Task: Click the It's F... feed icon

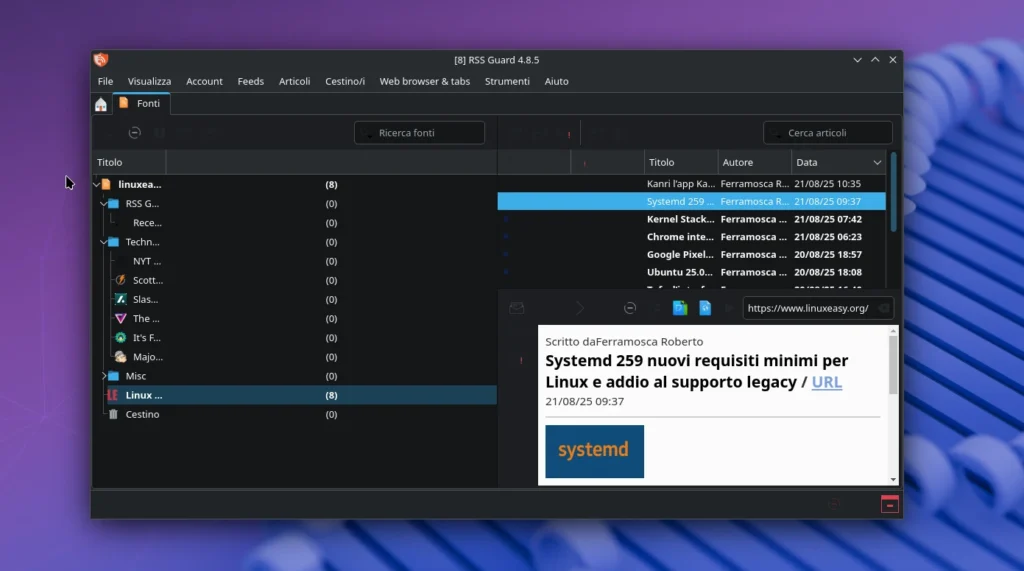Action: click(x=121, y=338)
